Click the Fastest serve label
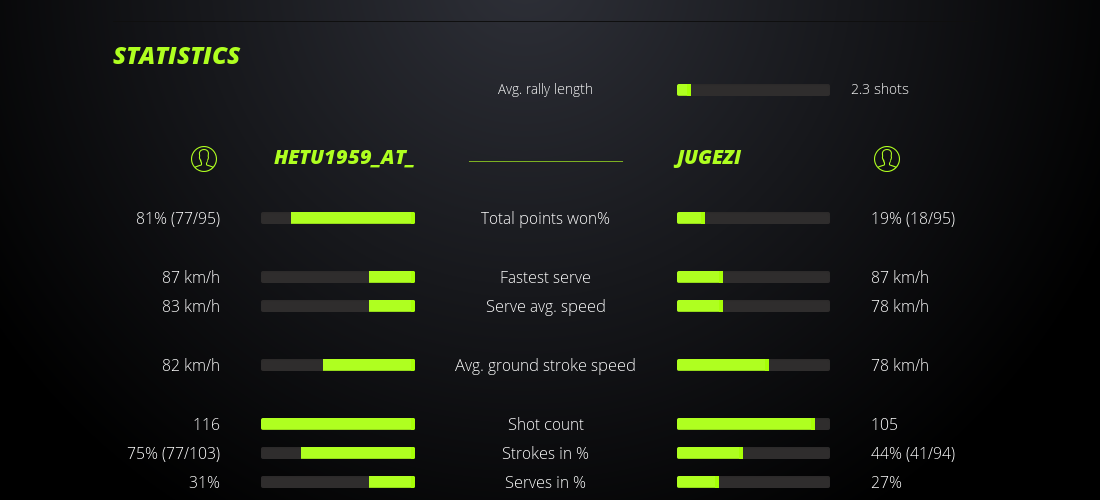 point(545,277)
